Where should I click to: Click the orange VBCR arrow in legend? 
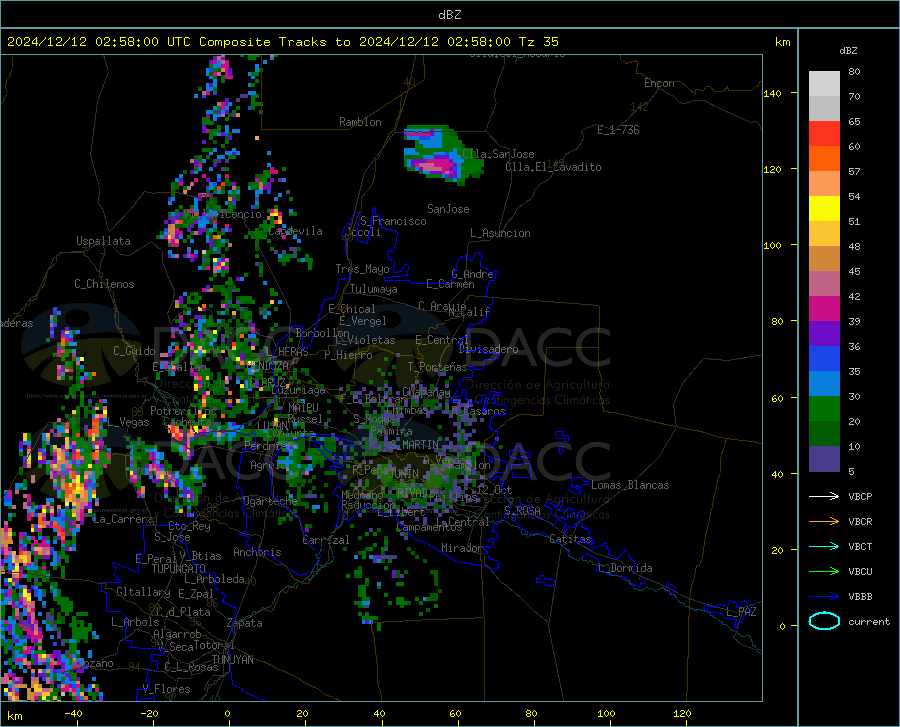tap(824, 522)
